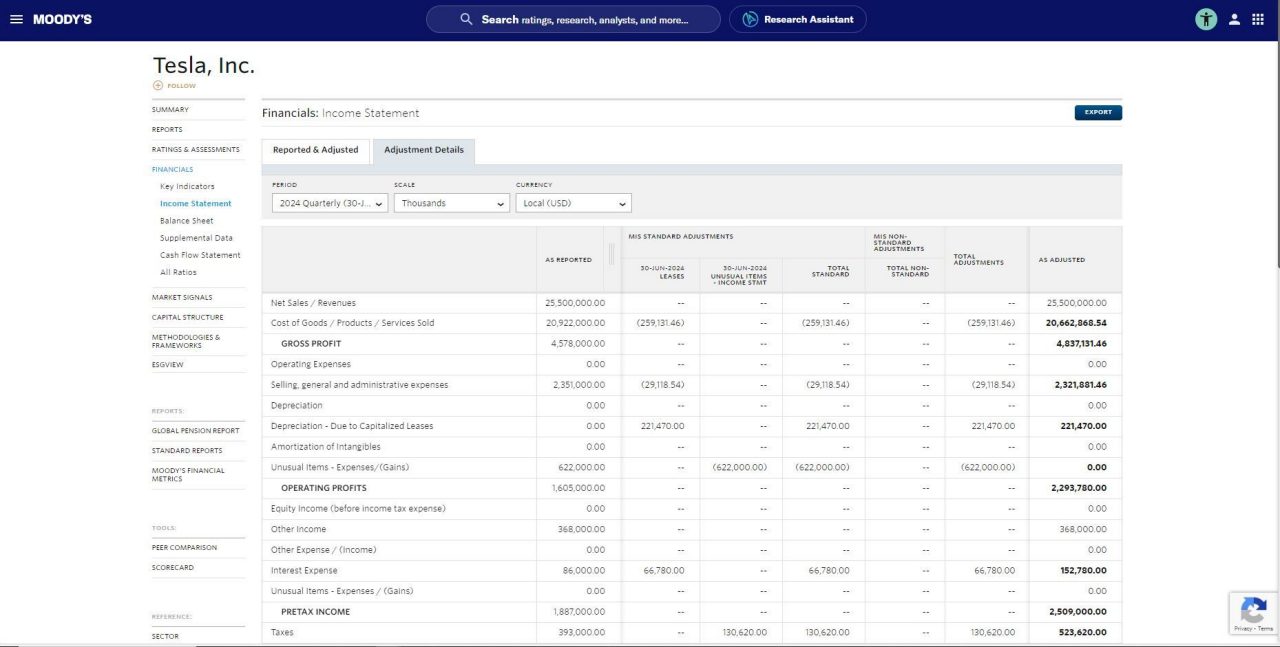Follow Tesla, Inc. plus icon
The height and width of the screenshot is (647, 1280).
tap(158, 86)
